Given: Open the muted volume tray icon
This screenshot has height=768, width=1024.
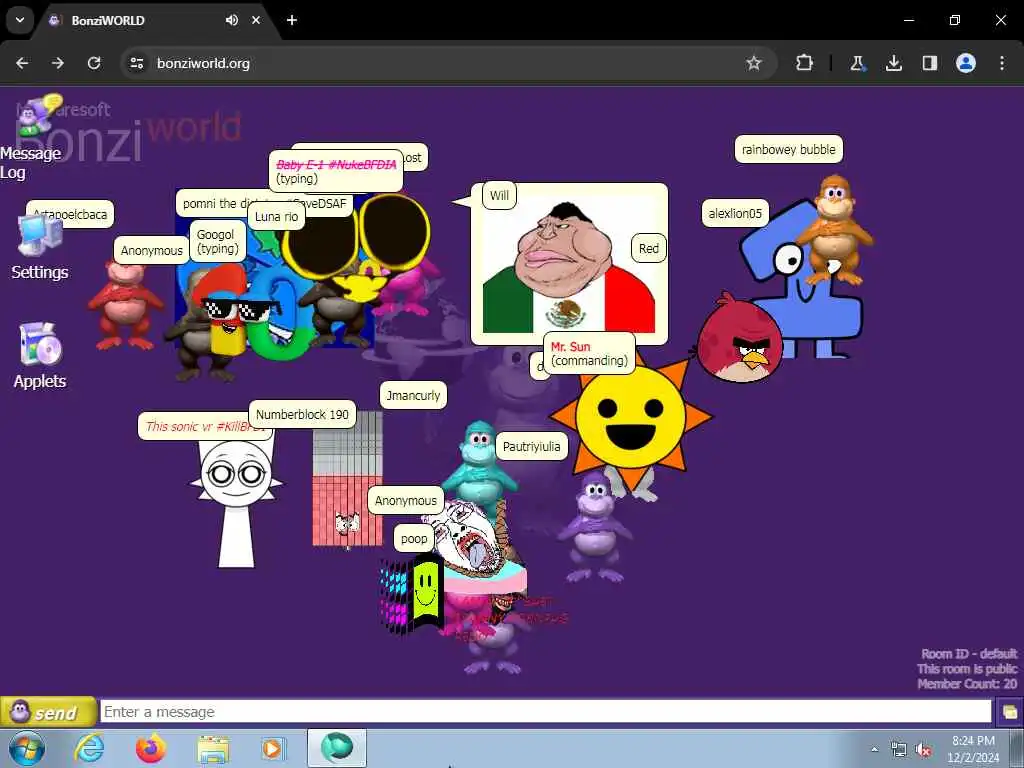Looking at the screenshot, I should (x=923, y=749).
